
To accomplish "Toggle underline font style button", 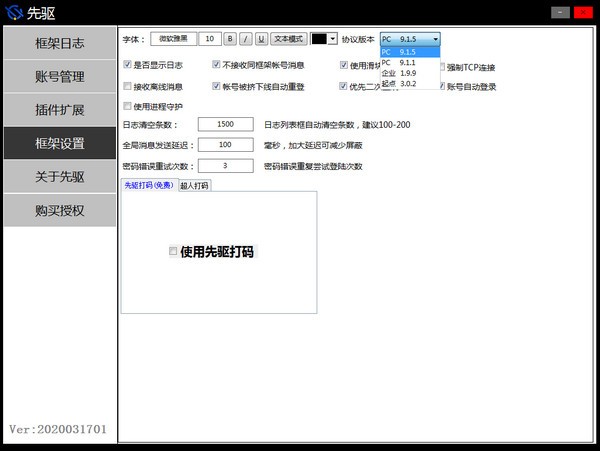I will (x=261, y=39).
